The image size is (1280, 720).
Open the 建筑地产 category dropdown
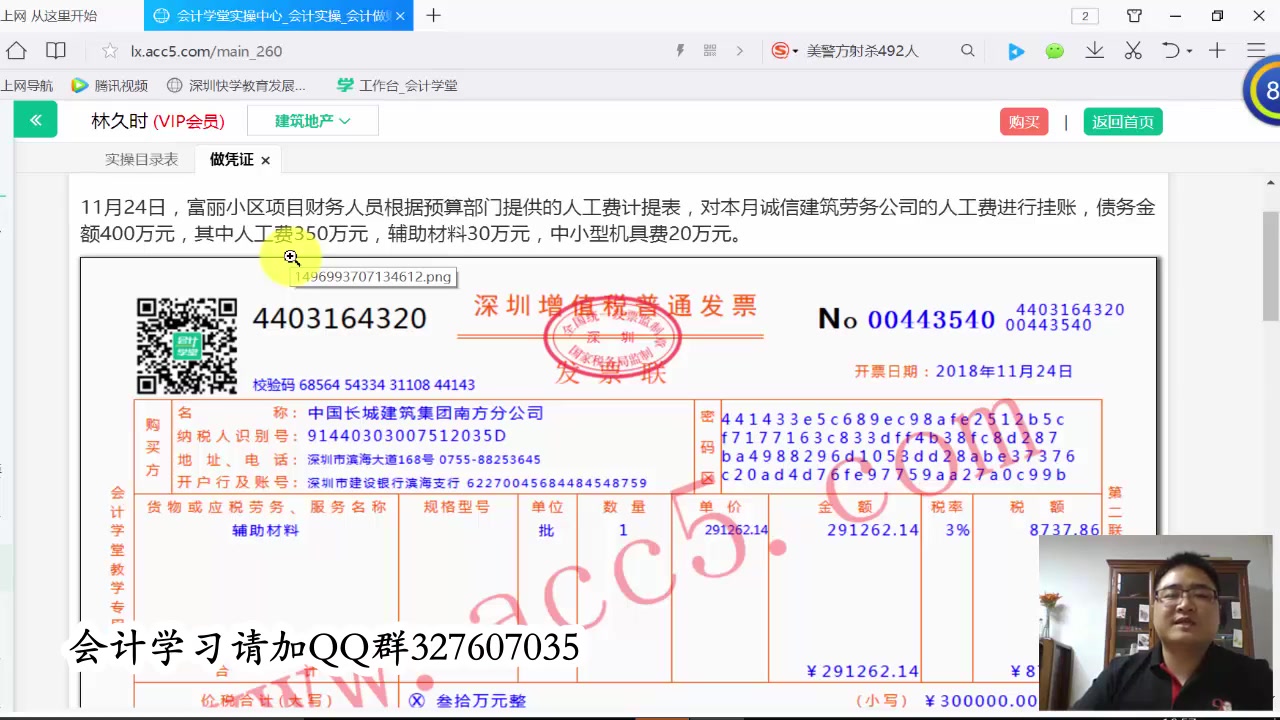click(x=312, y=120)
